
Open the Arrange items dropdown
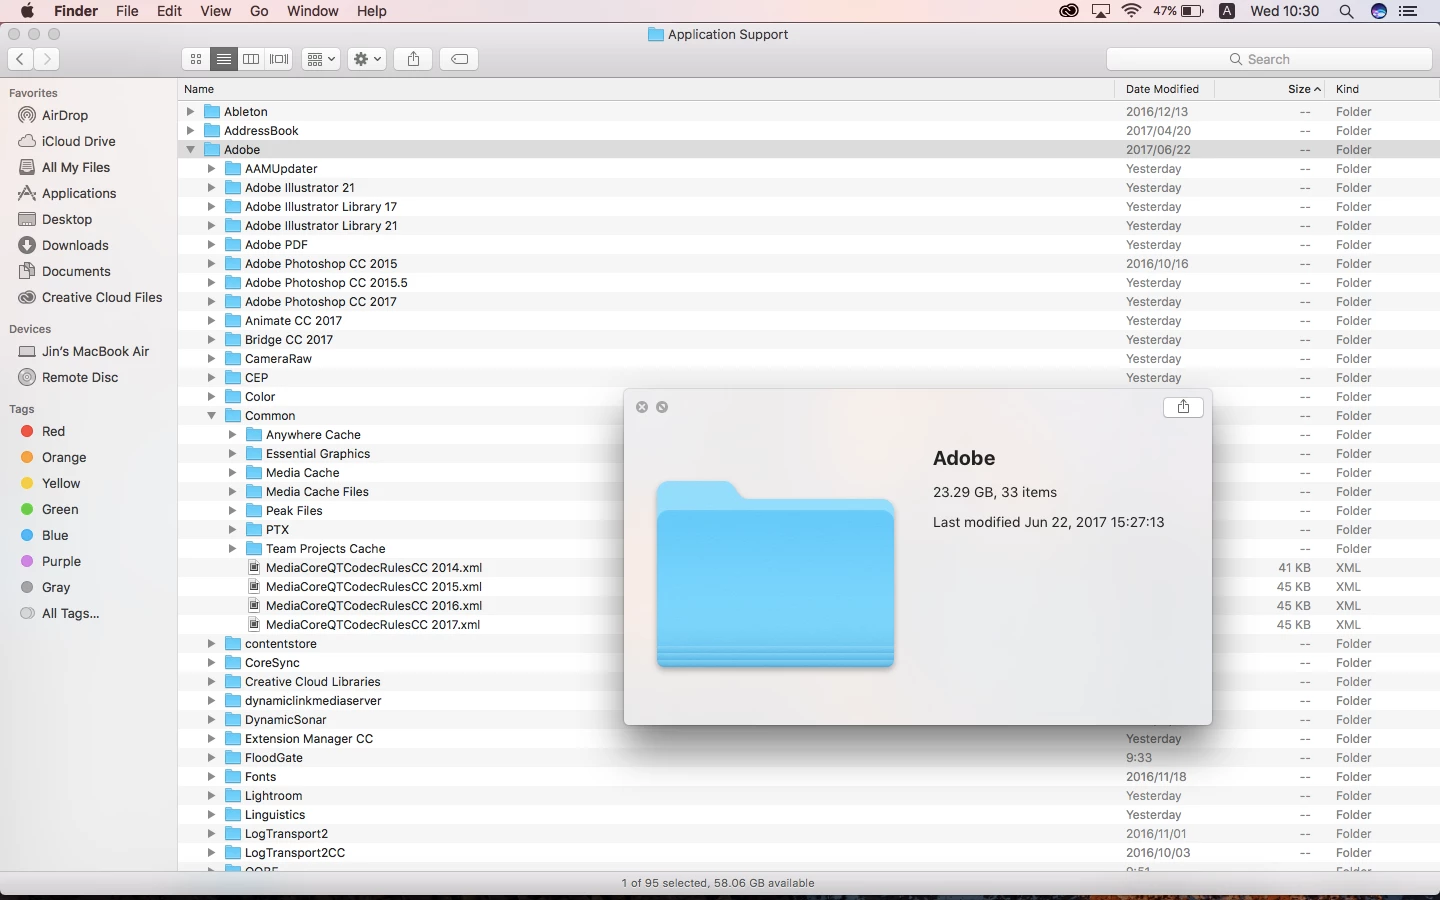pos(321,59)
